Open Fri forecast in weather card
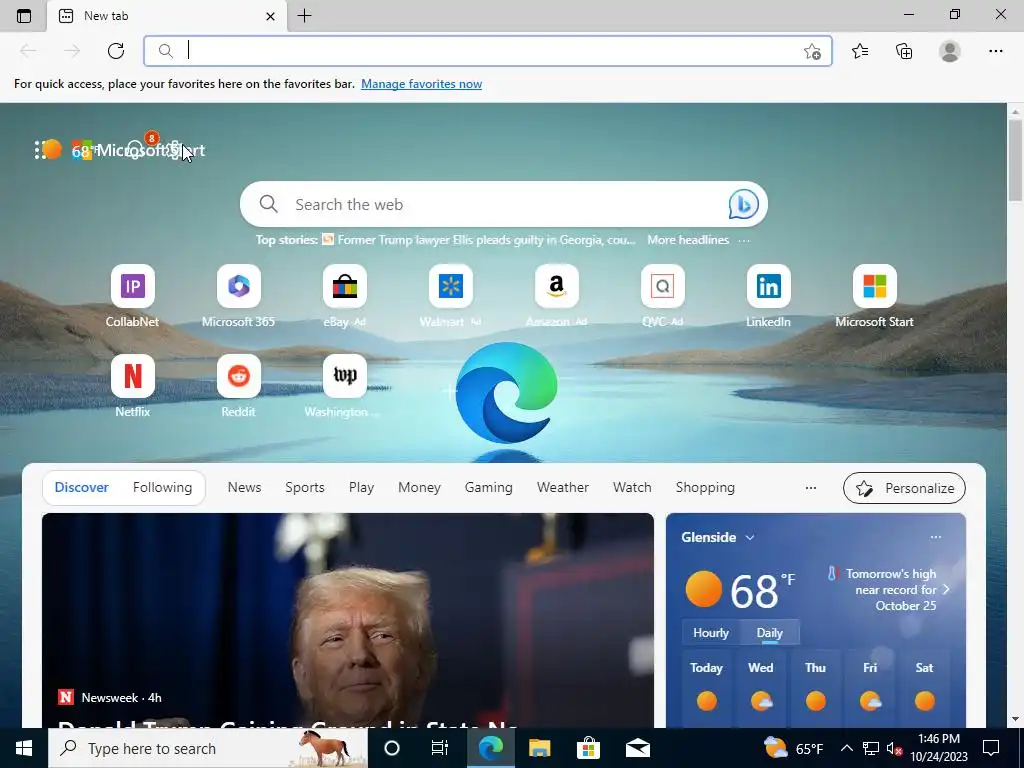1024x768 pixels. pos(870,689)
